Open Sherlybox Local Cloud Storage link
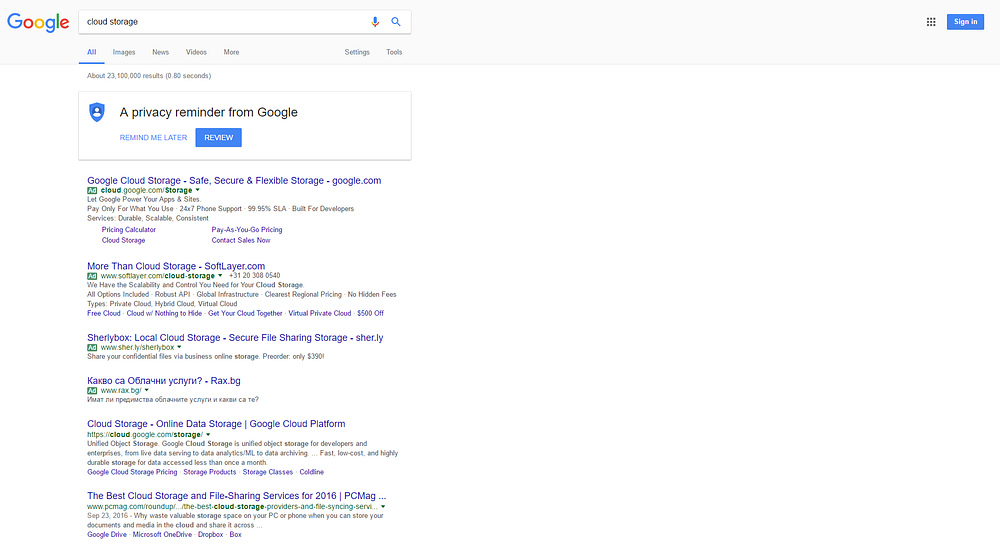 pos(235,337)
